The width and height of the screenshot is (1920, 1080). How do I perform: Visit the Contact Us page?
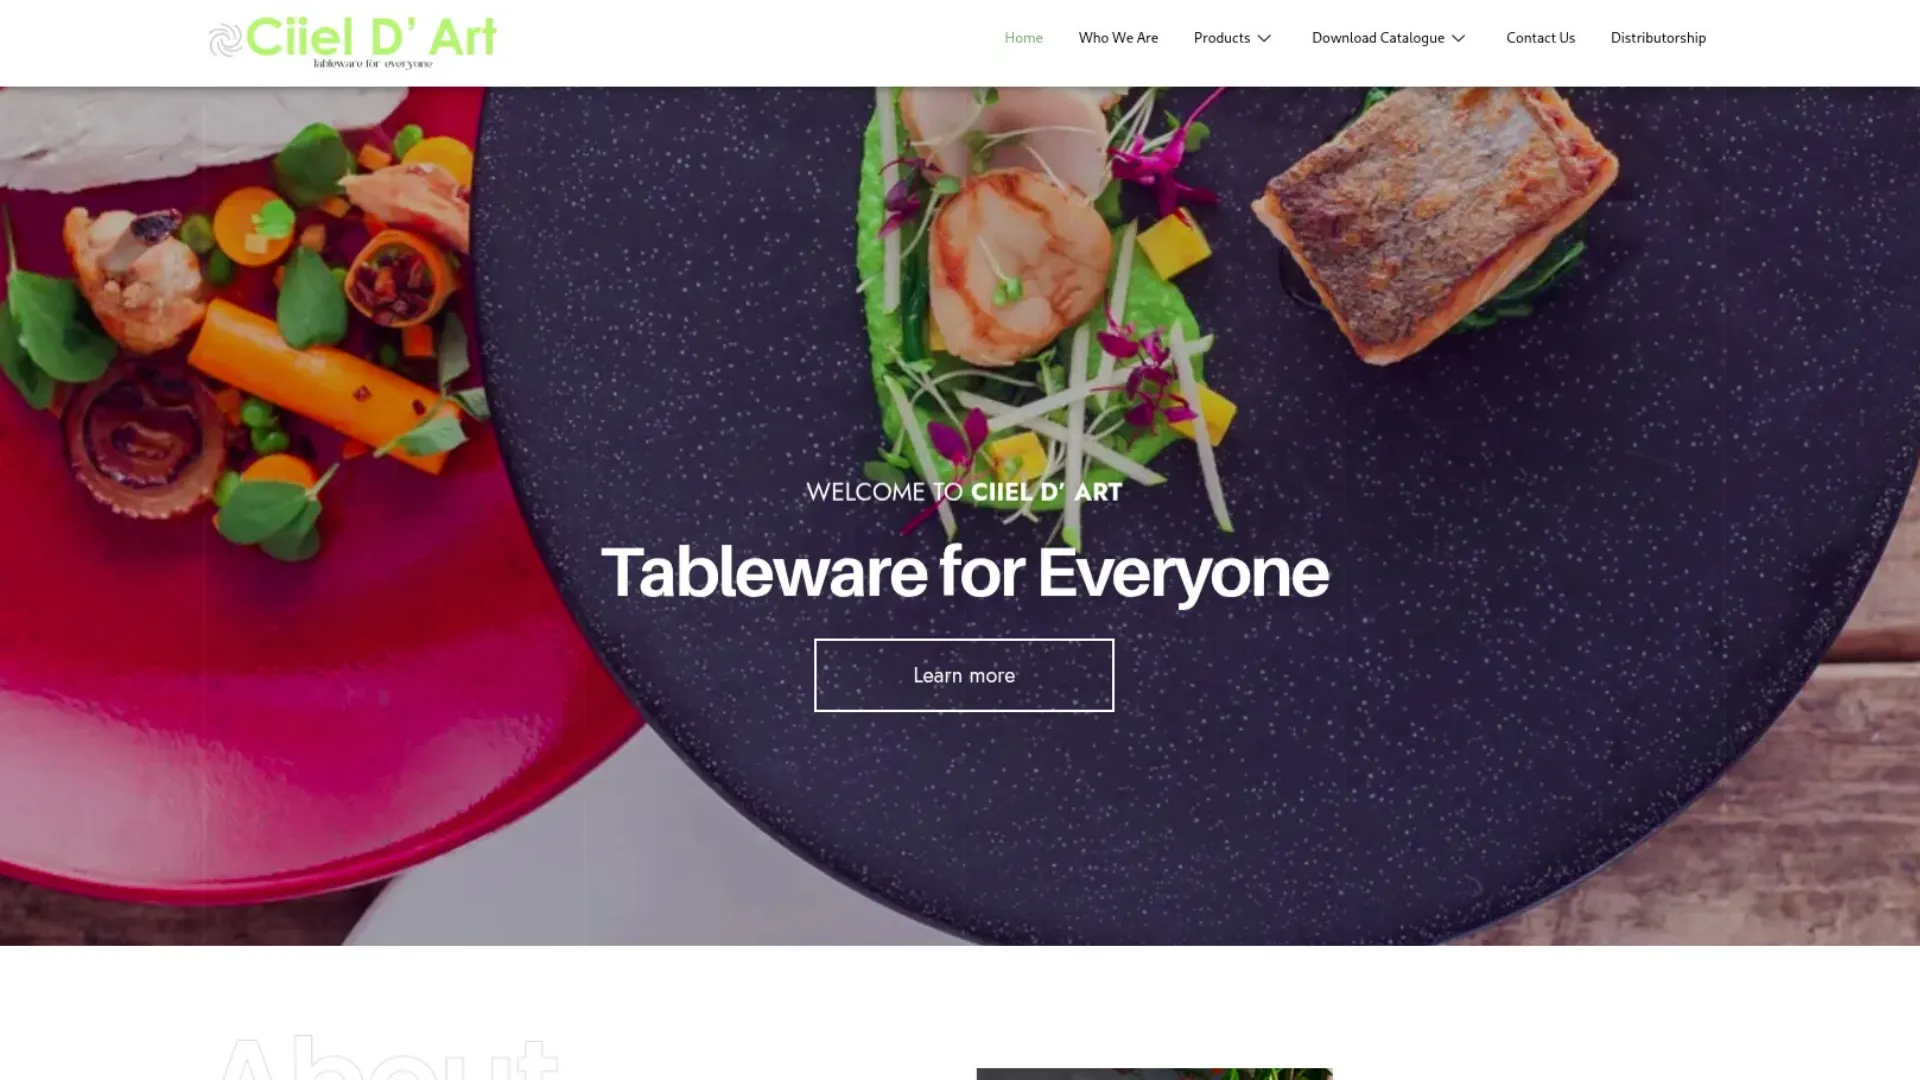coord(1540,38)
